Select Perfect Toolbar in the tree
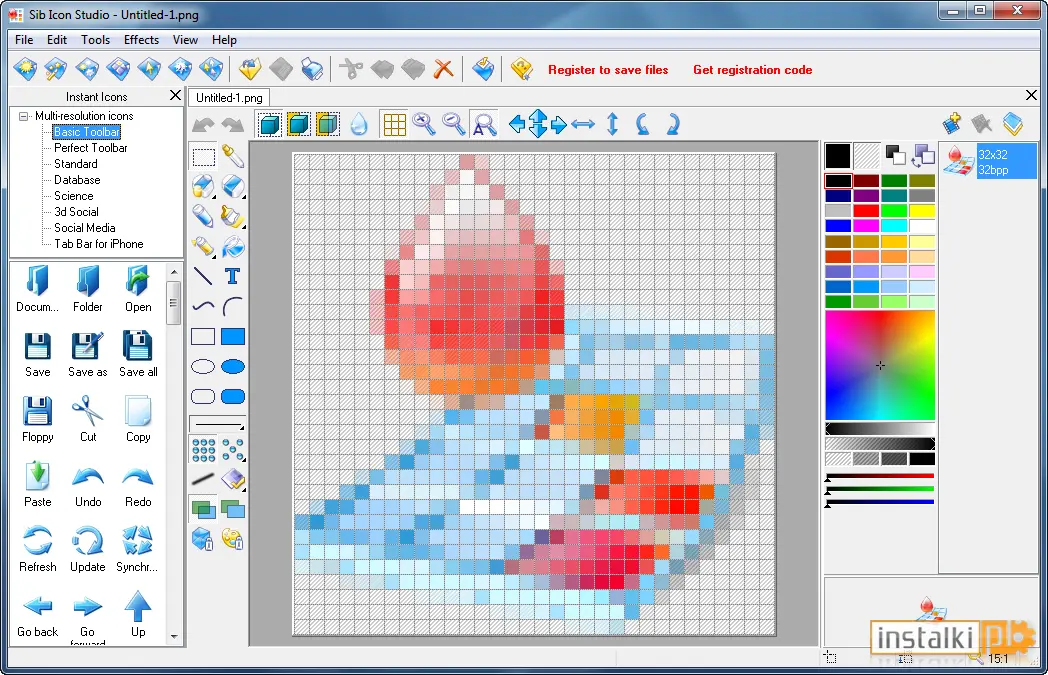This screenshot has height=675, width=1048. [91, 148]
